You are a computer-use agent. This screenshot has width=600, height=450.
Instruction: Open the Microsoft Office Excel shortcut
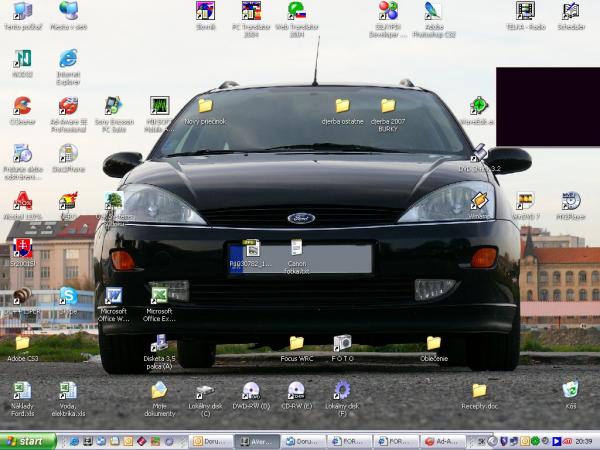coord(158,296)
